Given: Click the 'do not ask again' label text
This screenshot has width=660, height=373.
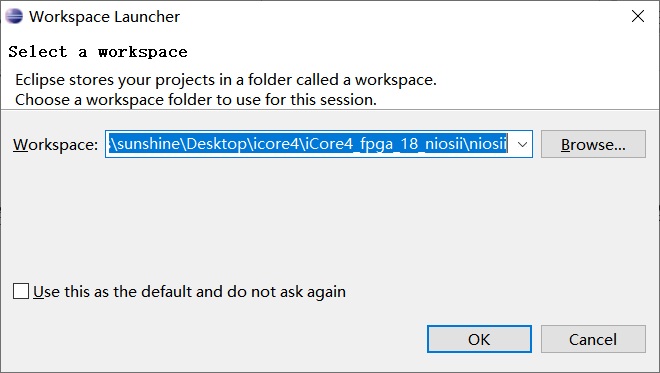Looking at the screenshot, I should [x=286, y=292].
